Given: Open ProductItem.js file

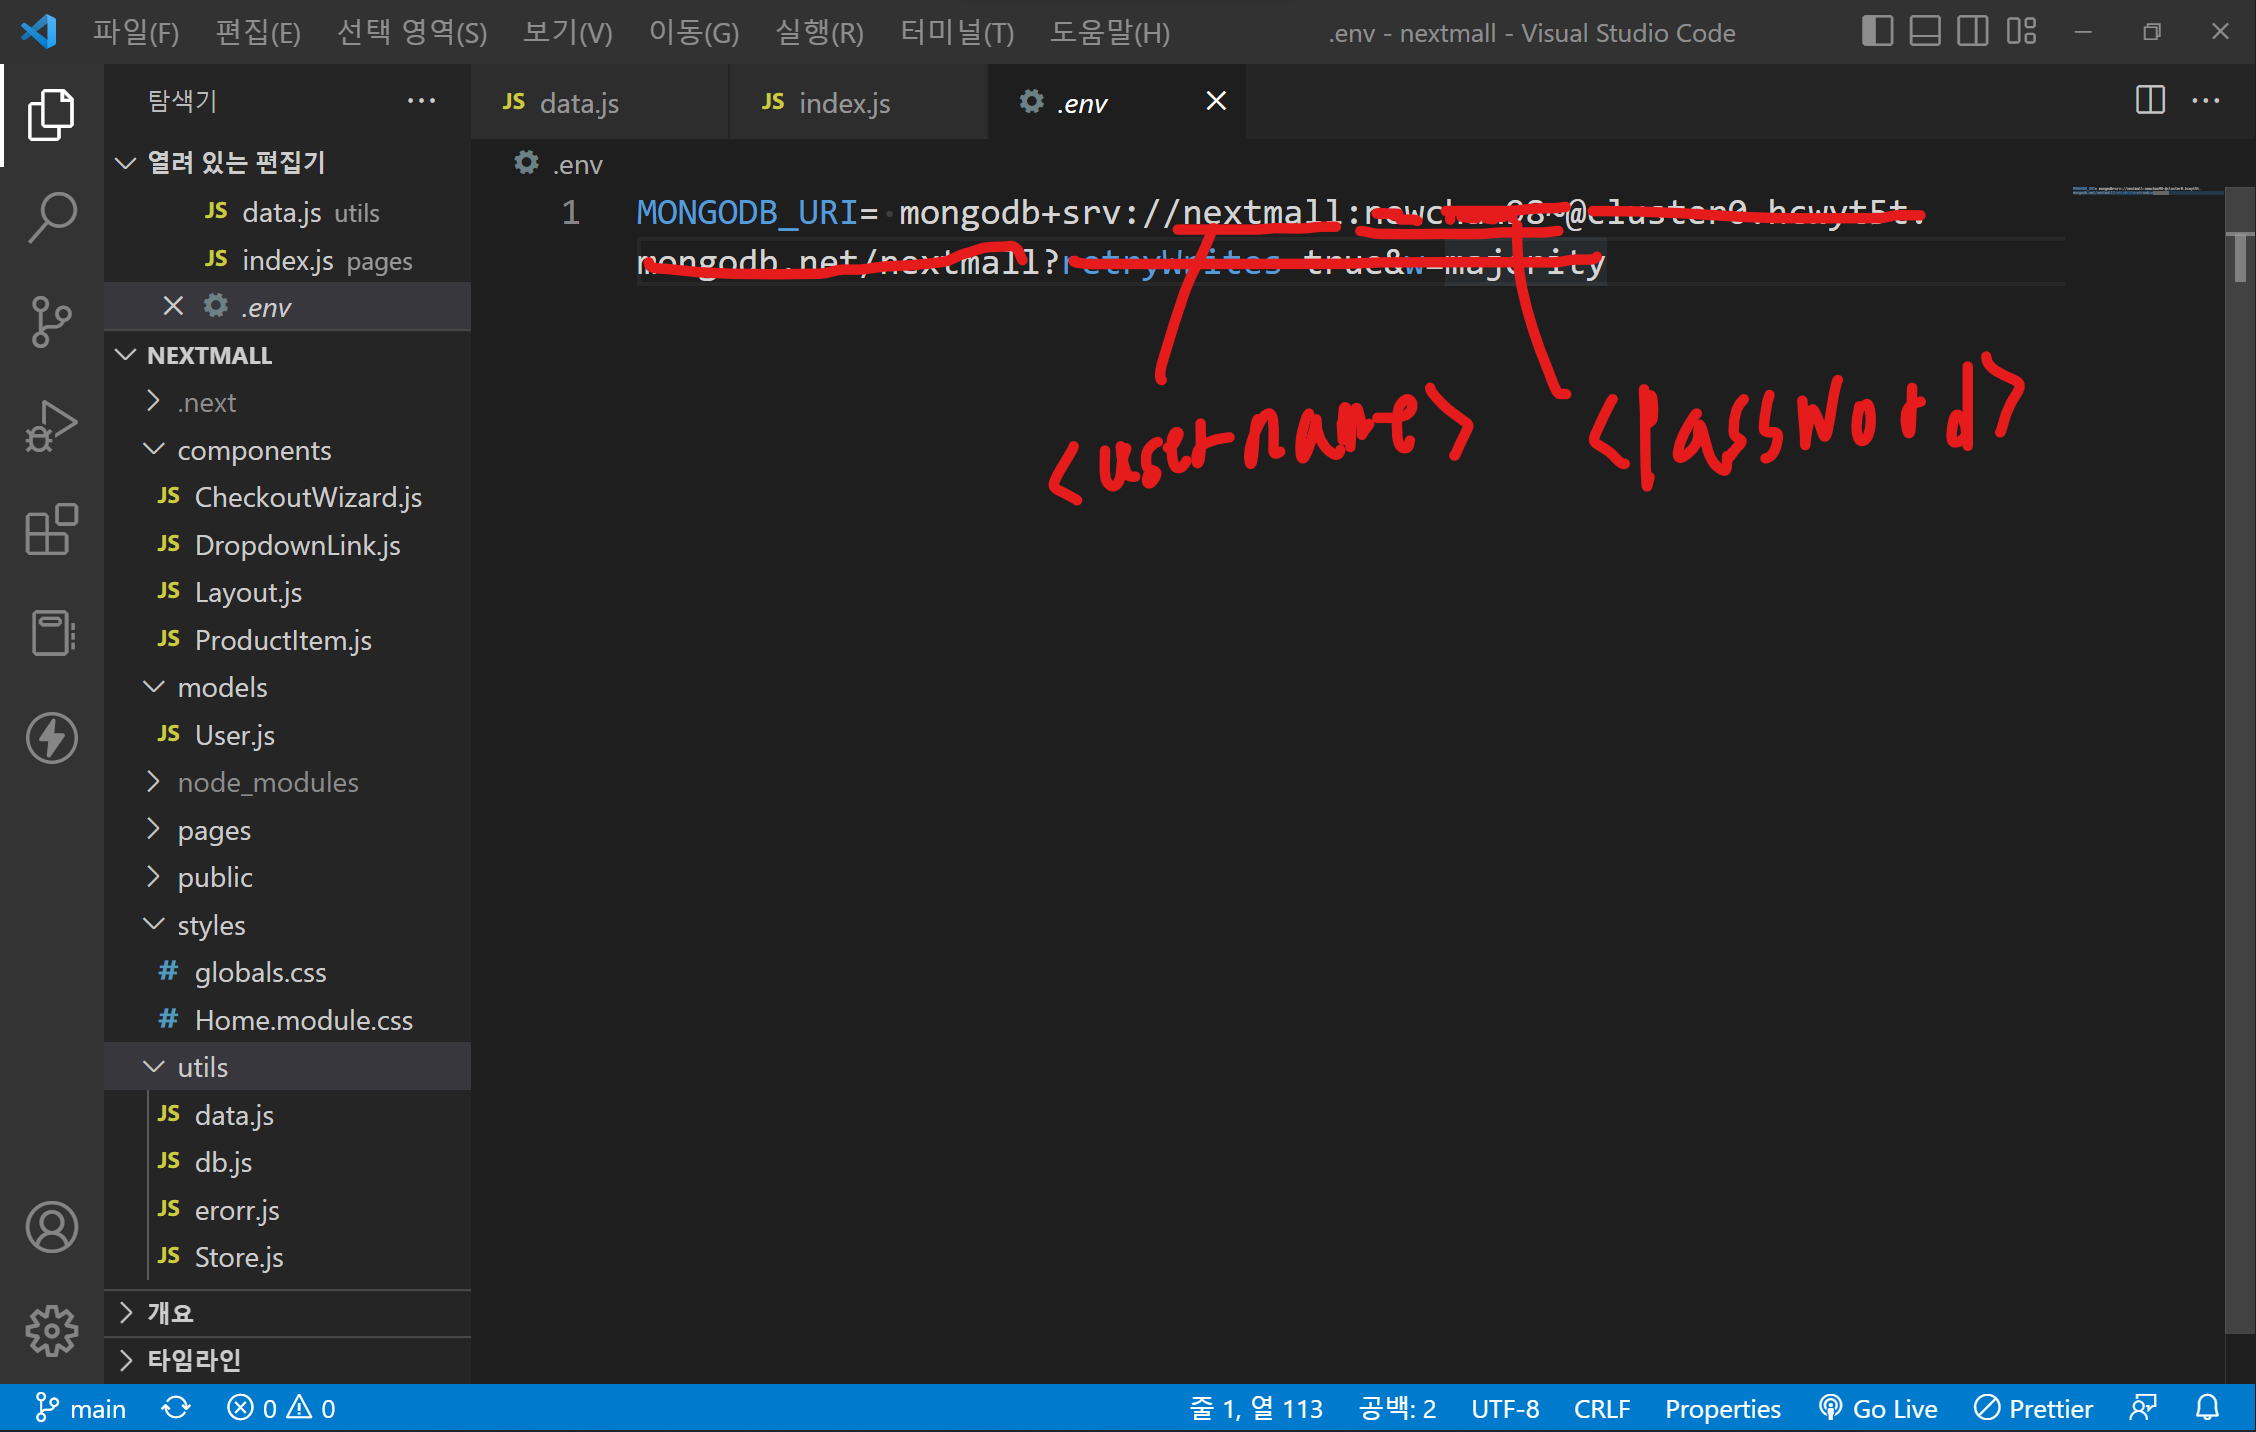Looking at the screenshot, I should (x=288, y=640).
